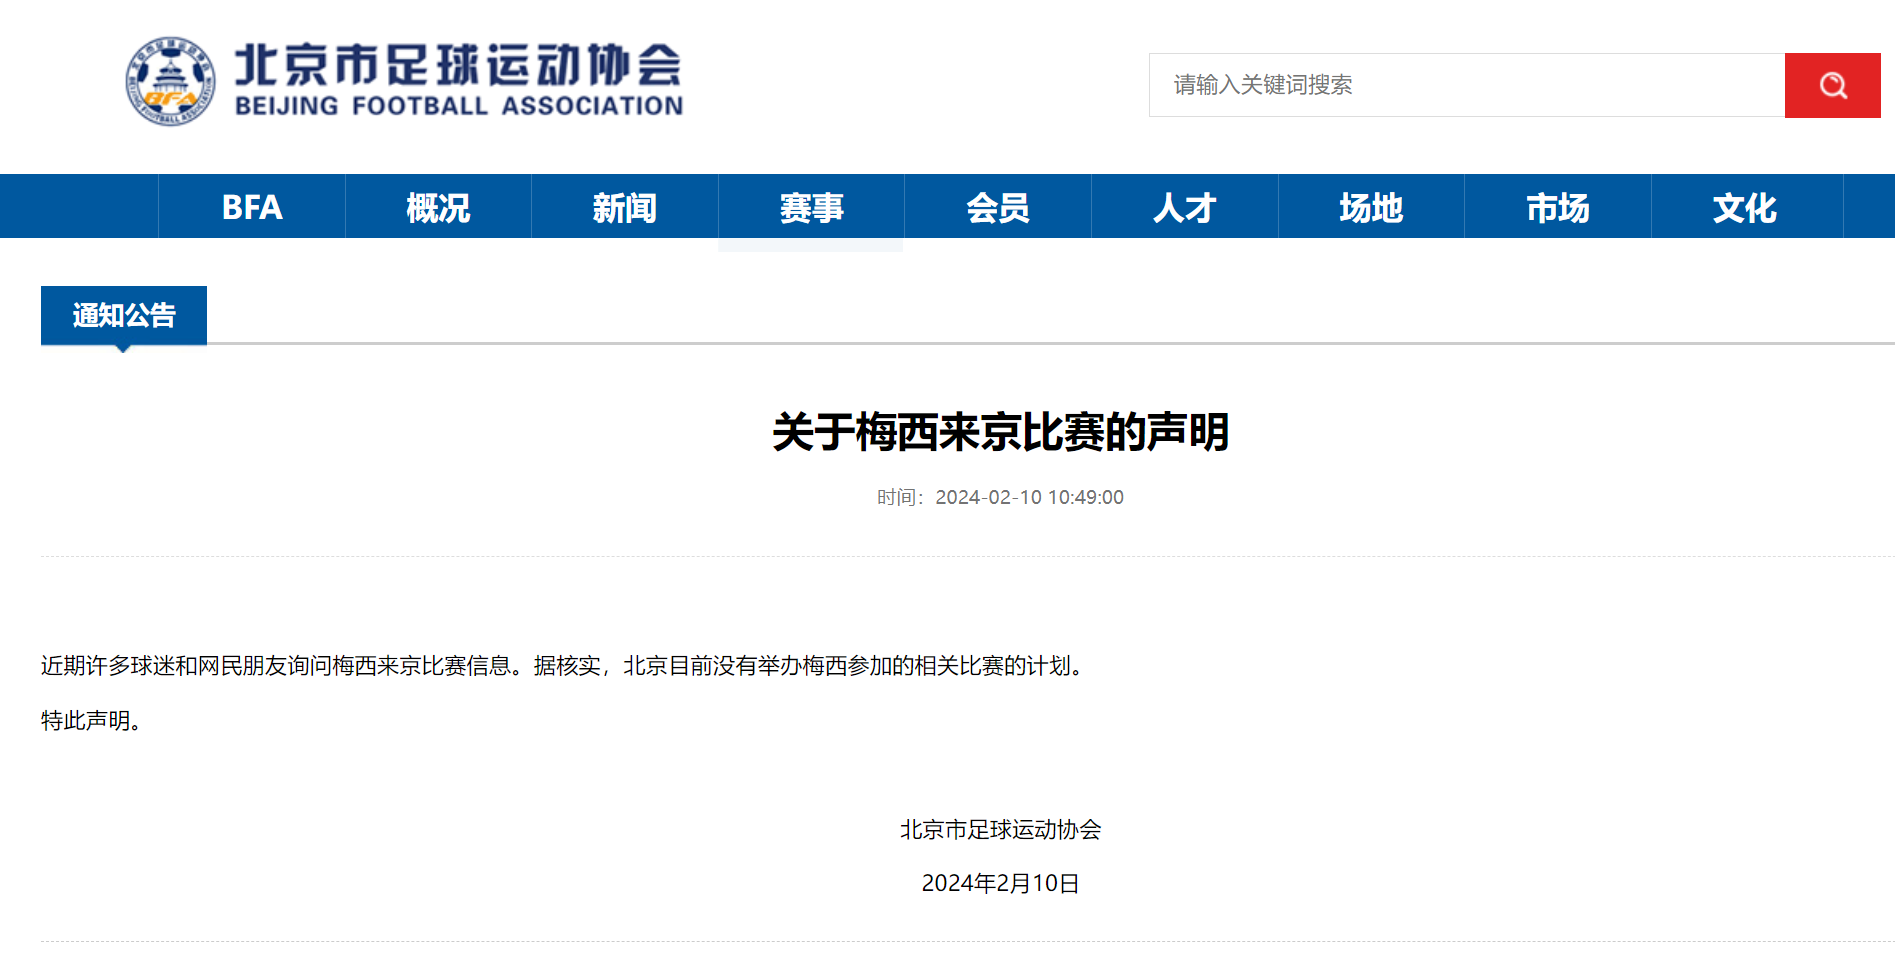This screenshot has height=955, width=1895.
Task: Open the 会员 navigation menu
Action: tap(998, 207)
